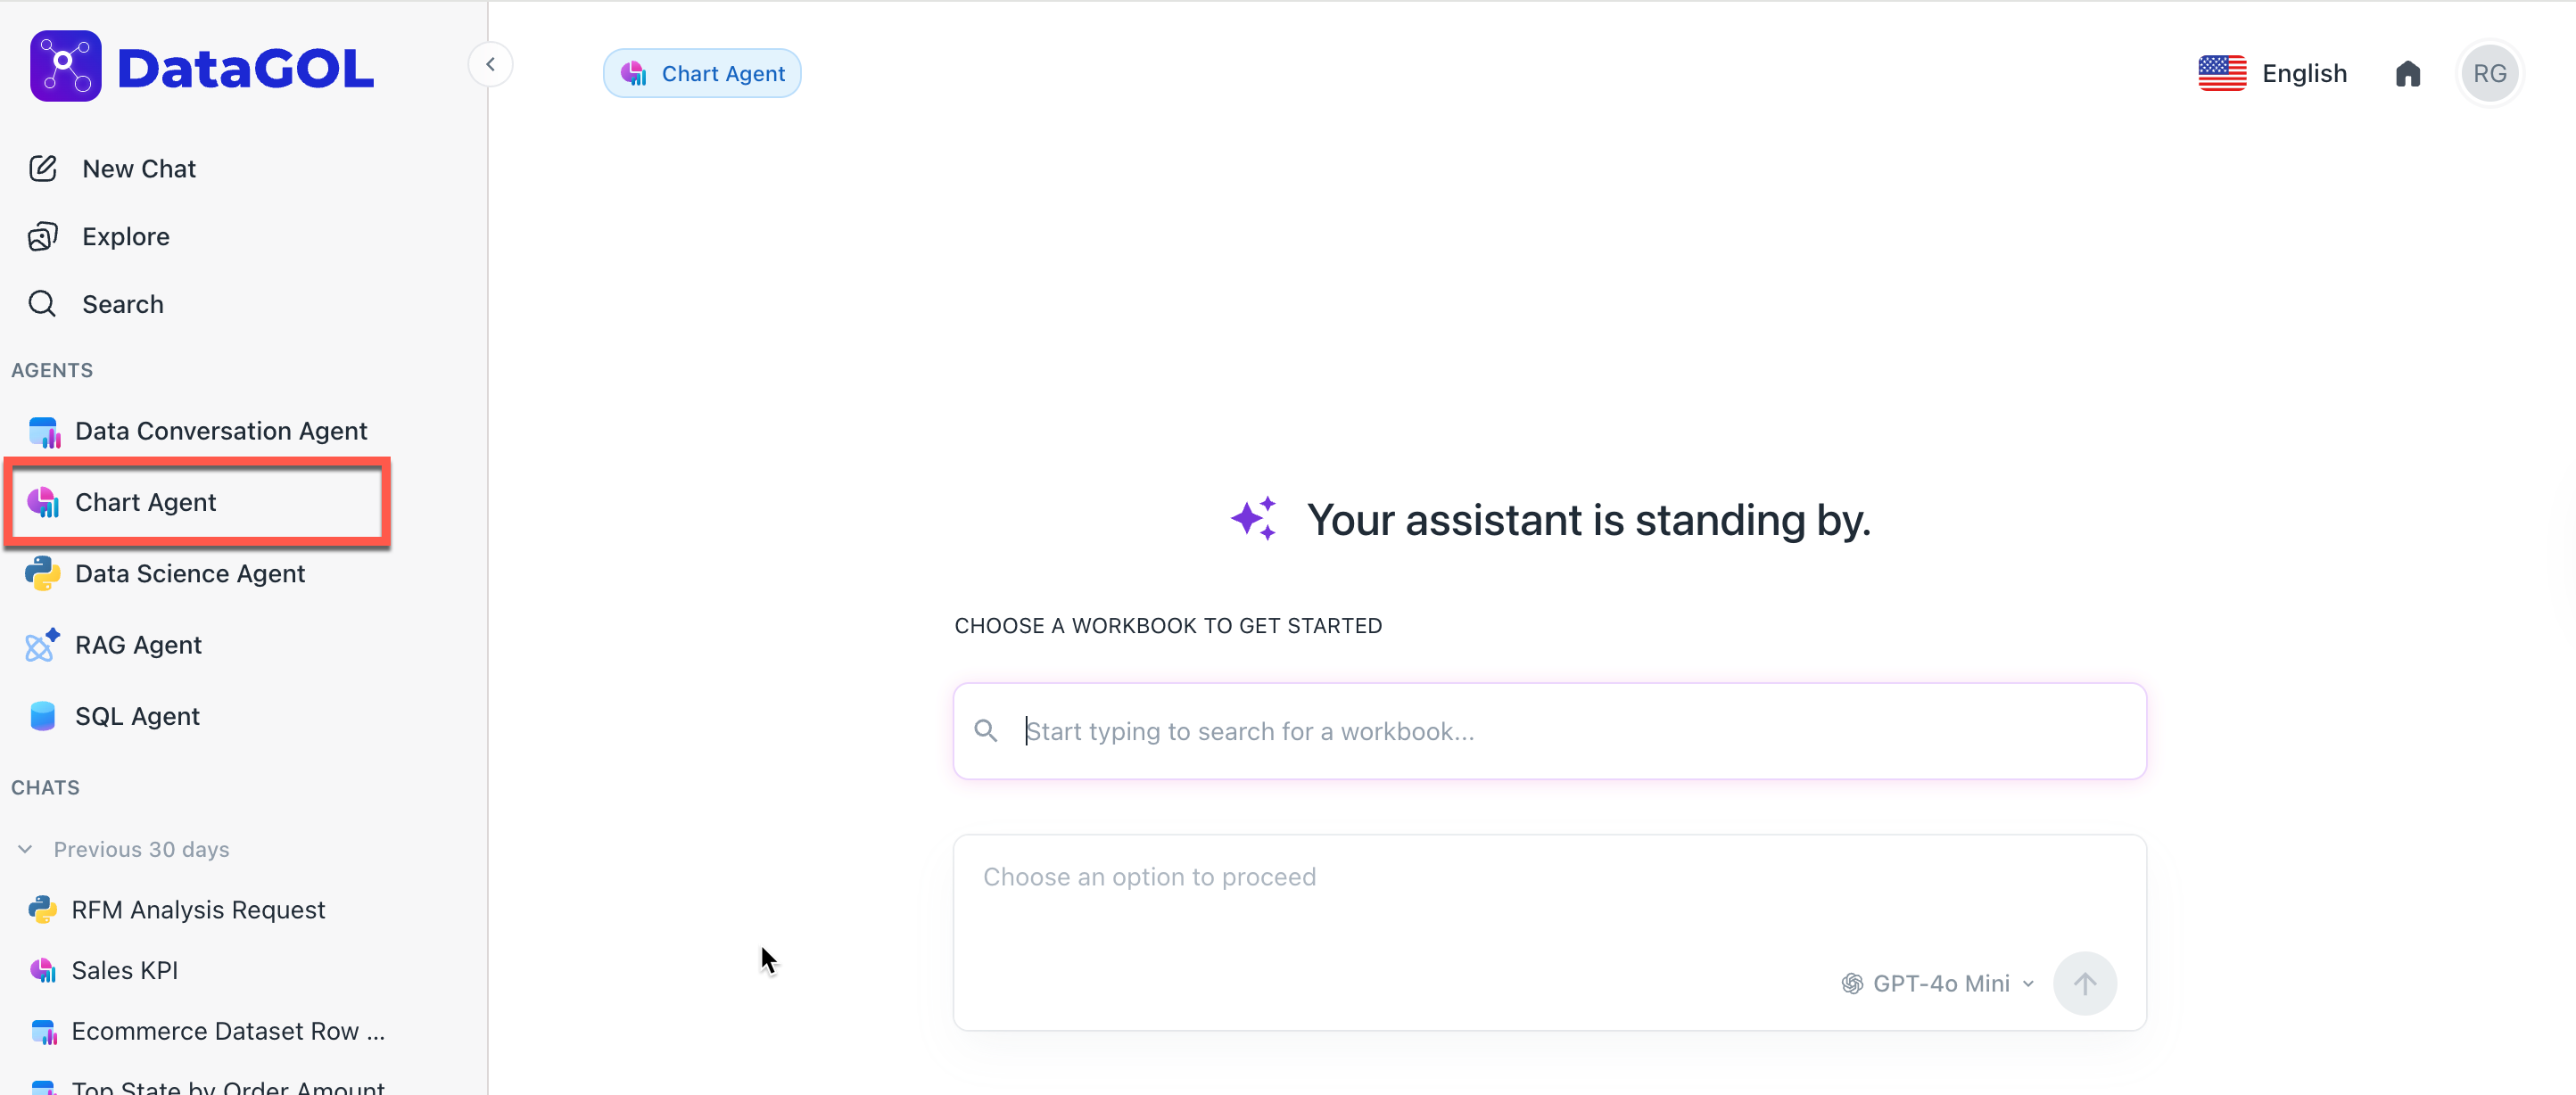The height and width of the screenshot is (1095, 2576).
Task: Click the New Chat pencil icon
Action: coord(43,169)
